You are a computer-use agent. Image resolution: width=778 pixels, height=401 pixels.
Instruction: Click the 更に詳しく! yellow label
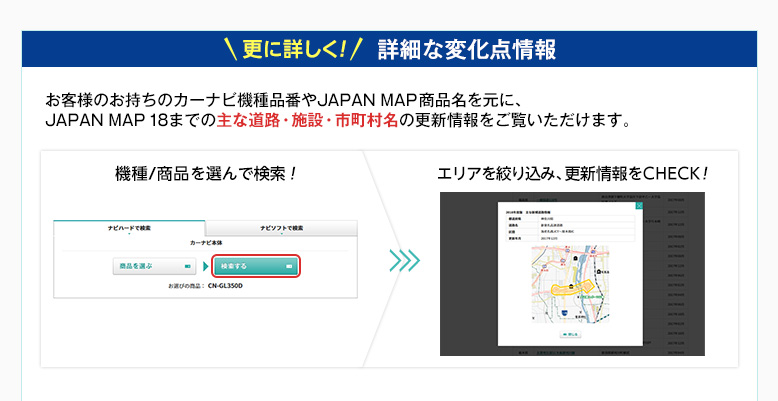pyautogui.click(x=293, y=50)
